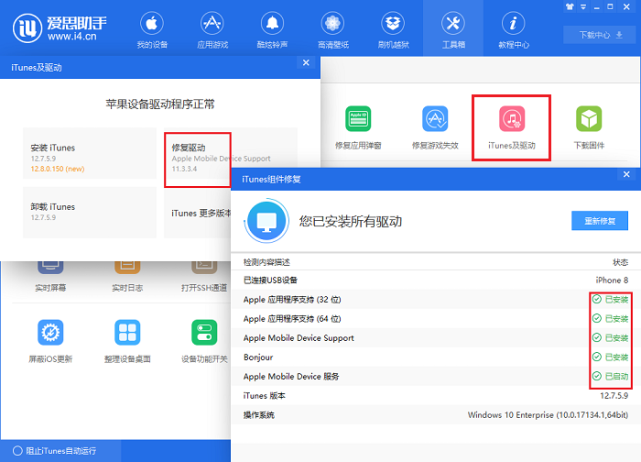Click iTunes 更多版本 option tile
Screen dimensions: 641x462
pyautogui.click(x=197, y=213)
